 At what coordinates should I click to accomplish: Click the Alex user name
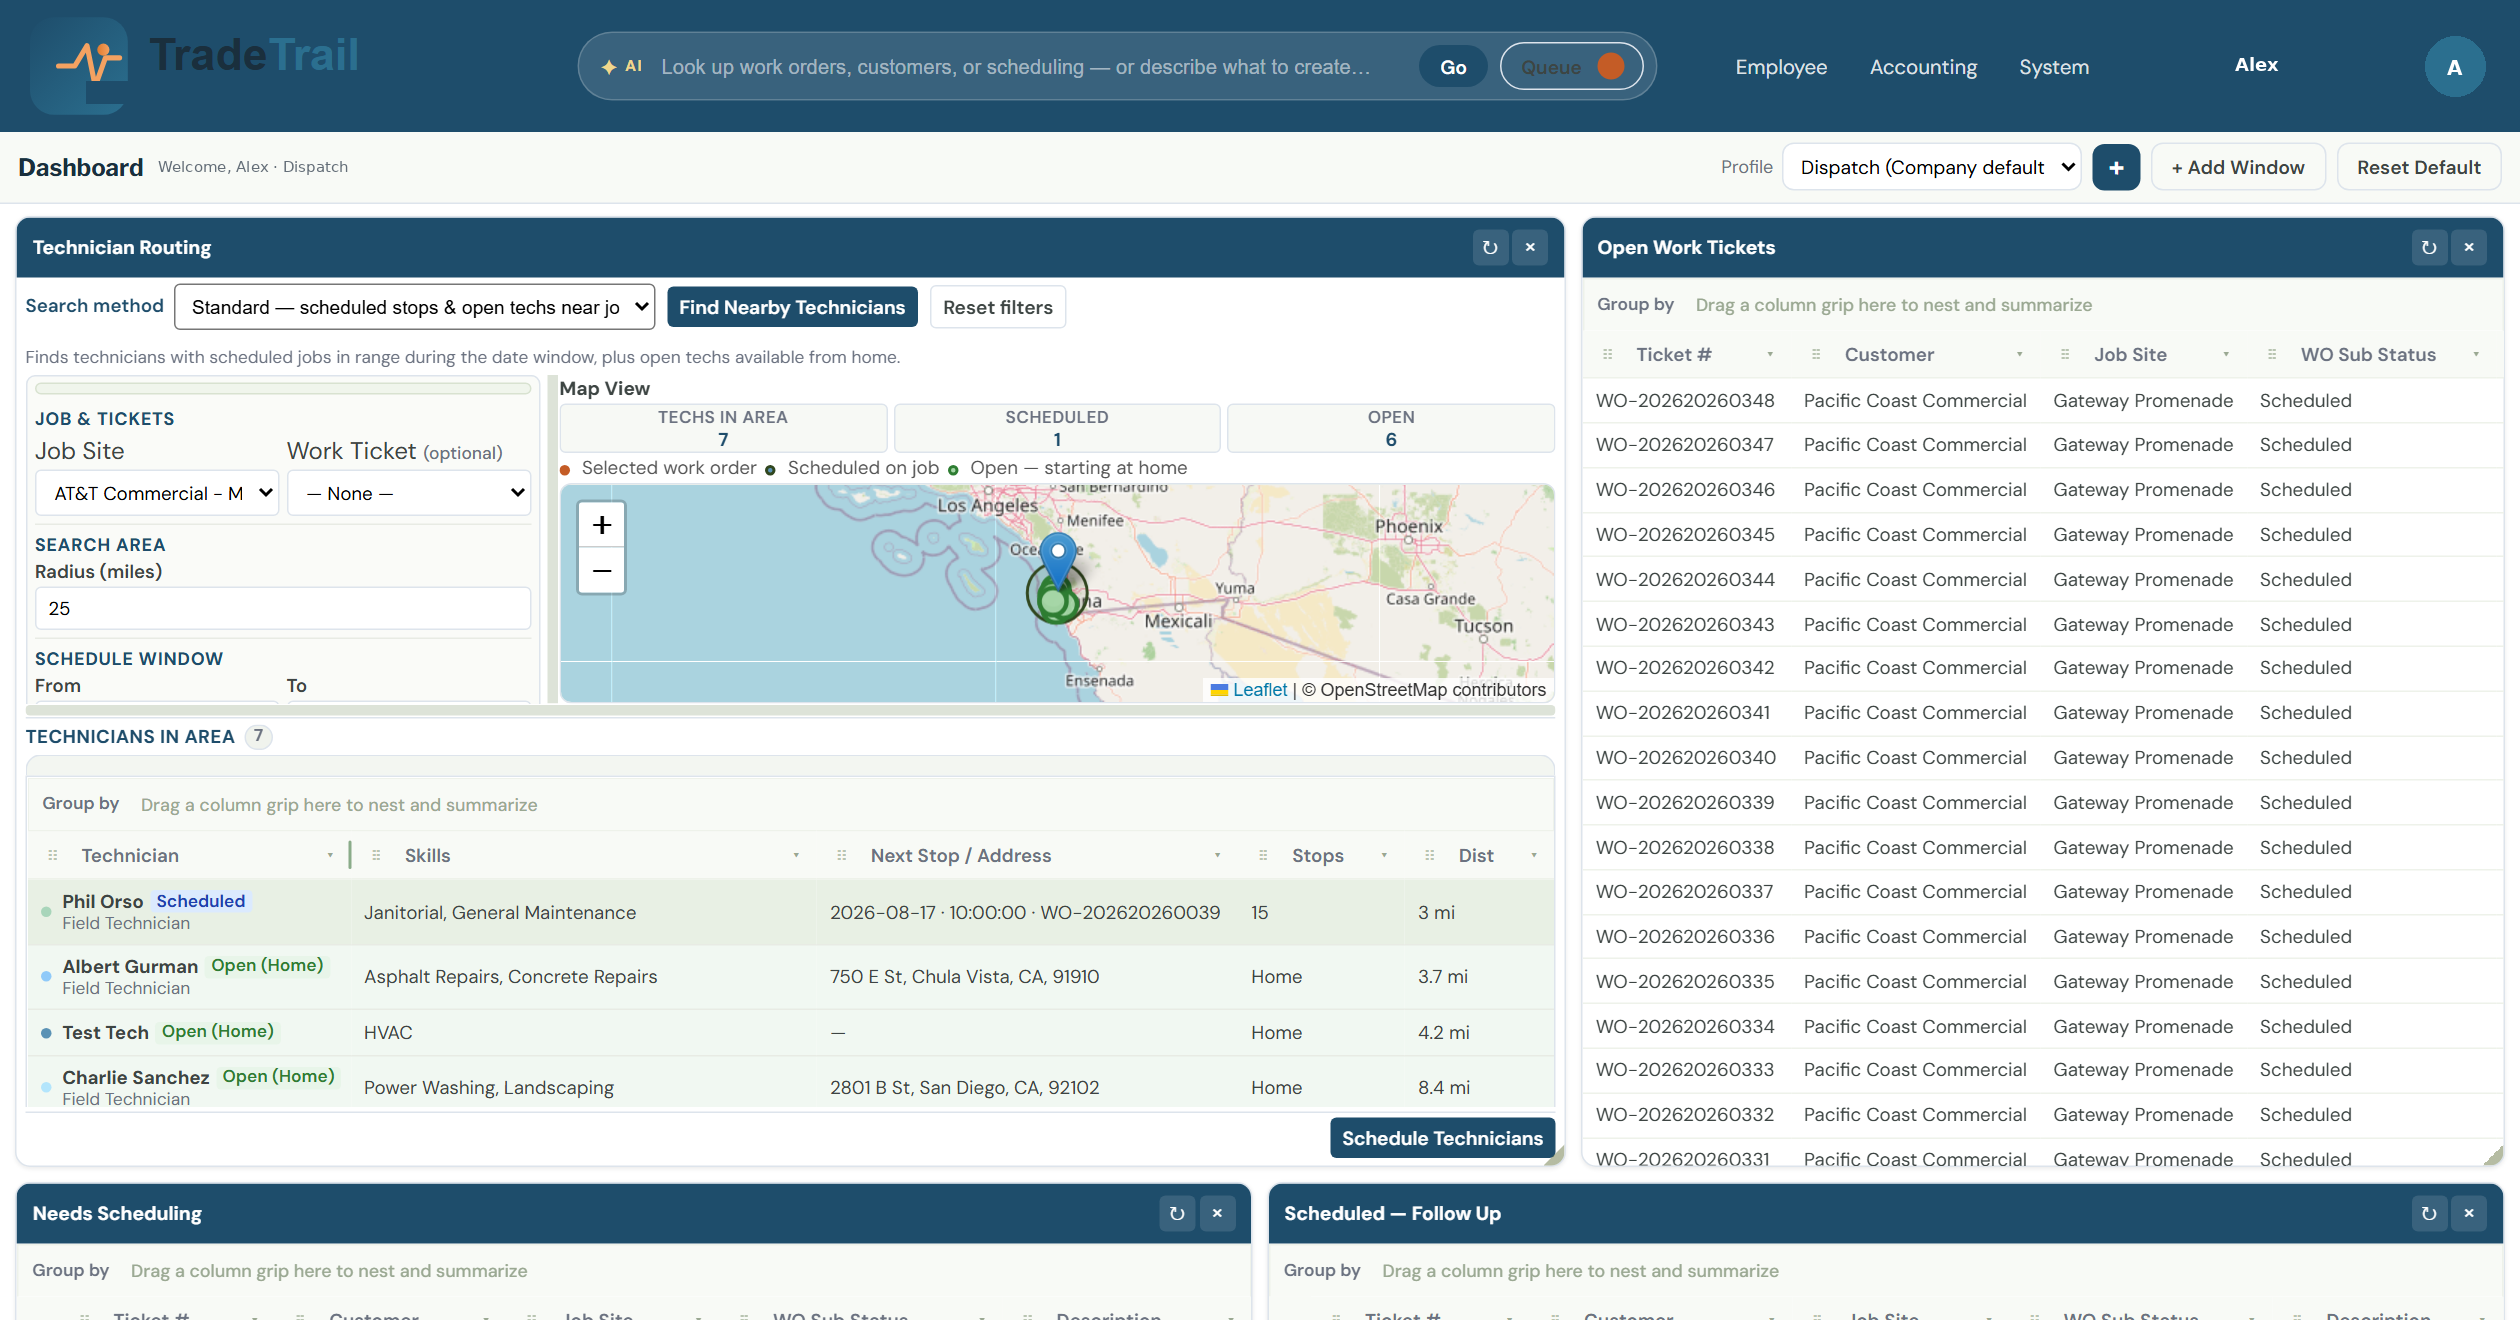click(2256, 65)
